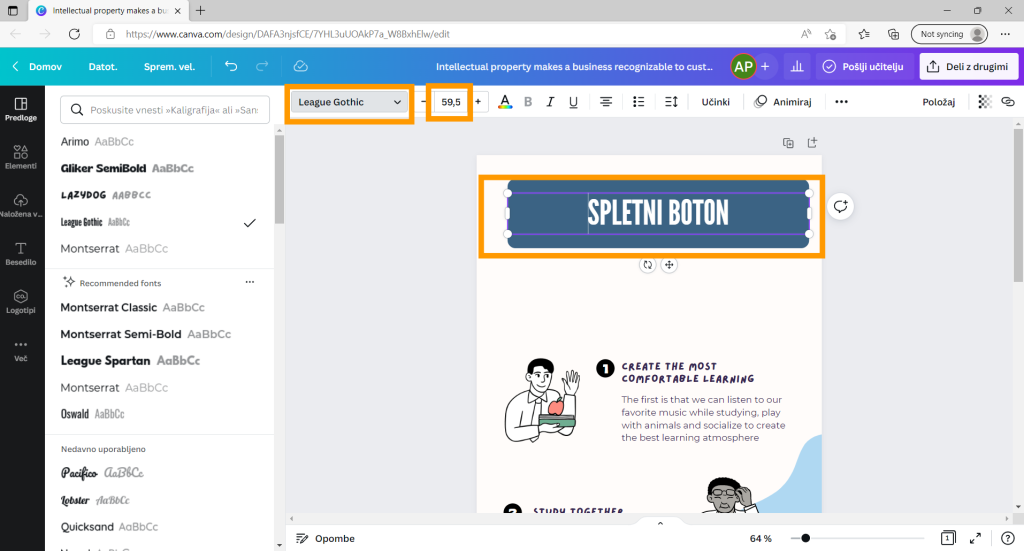This screenshot has width=1024, height=551.
Task: Increase font size with plus button
Action: coord(478,102)
